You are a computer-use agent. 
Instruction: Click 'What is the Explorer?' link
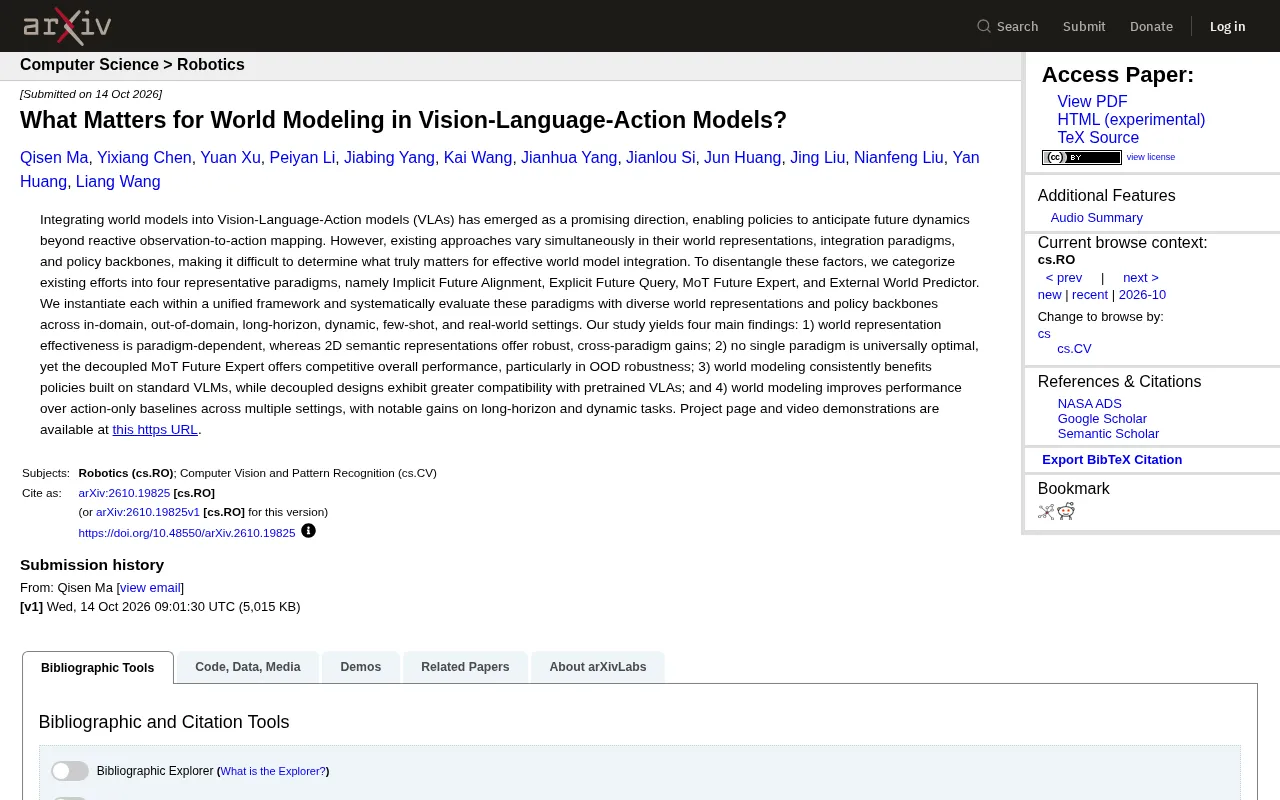pyautogui.click(x=273, y=771)
